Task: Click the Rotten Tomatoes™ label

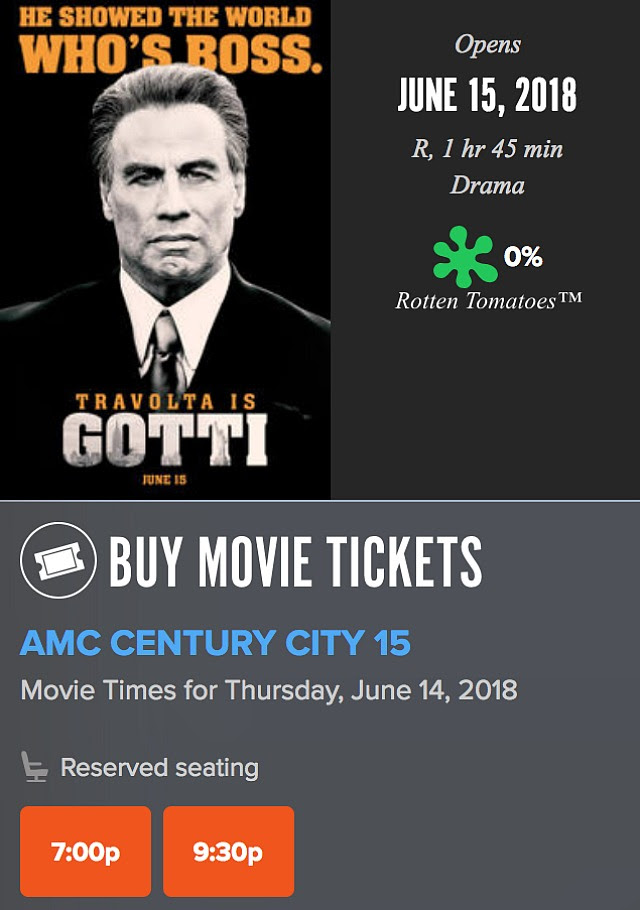Action: [488, 301]
